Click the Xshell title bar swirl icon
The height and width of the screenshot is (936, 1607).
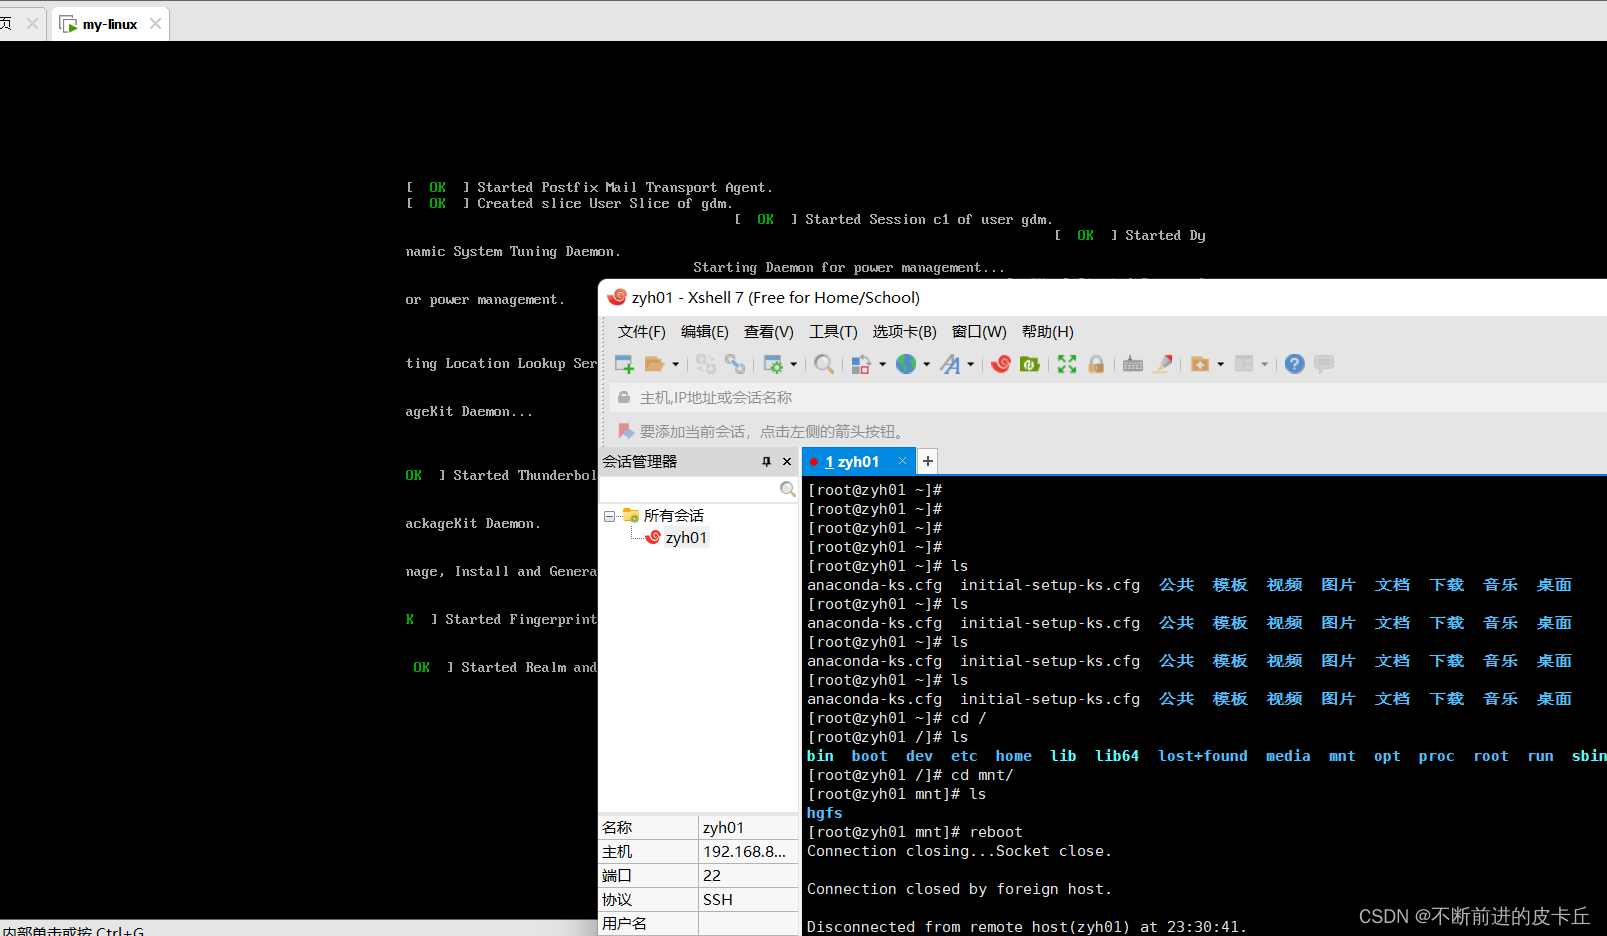click(x=617, y=297)
